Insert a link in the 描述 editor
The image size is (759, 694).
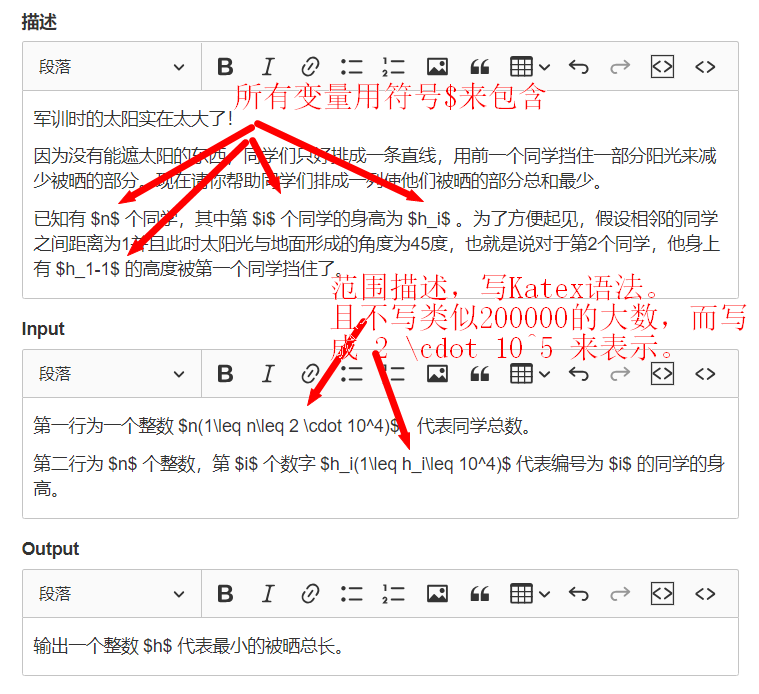310,67
